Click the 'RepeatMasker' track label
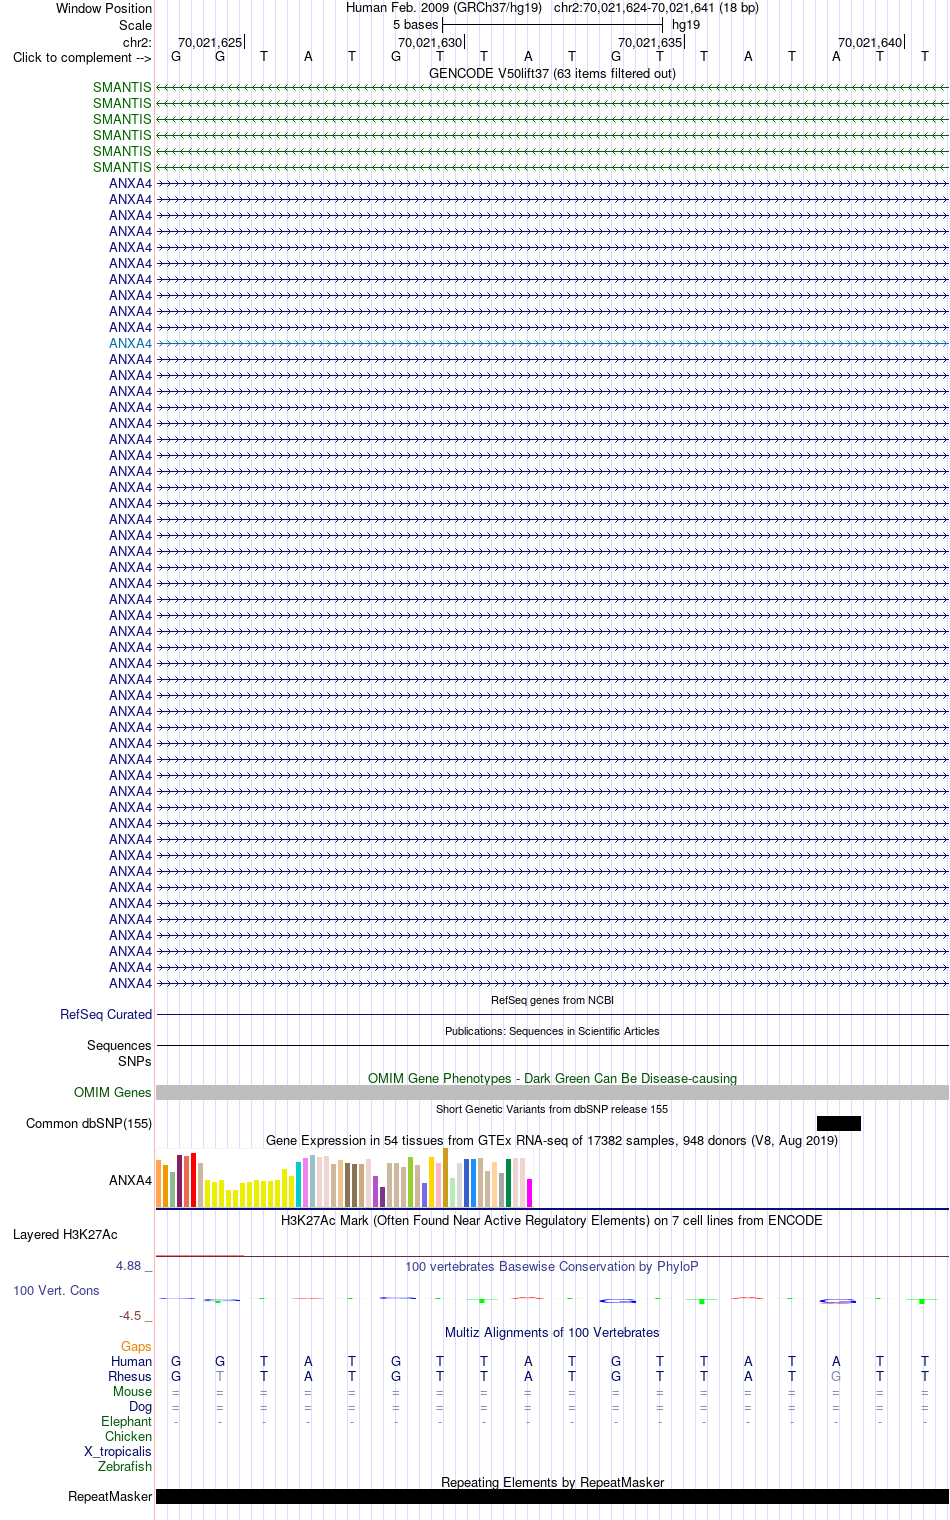This screenshot has width=950, height=1520. tap(110, 1496)
